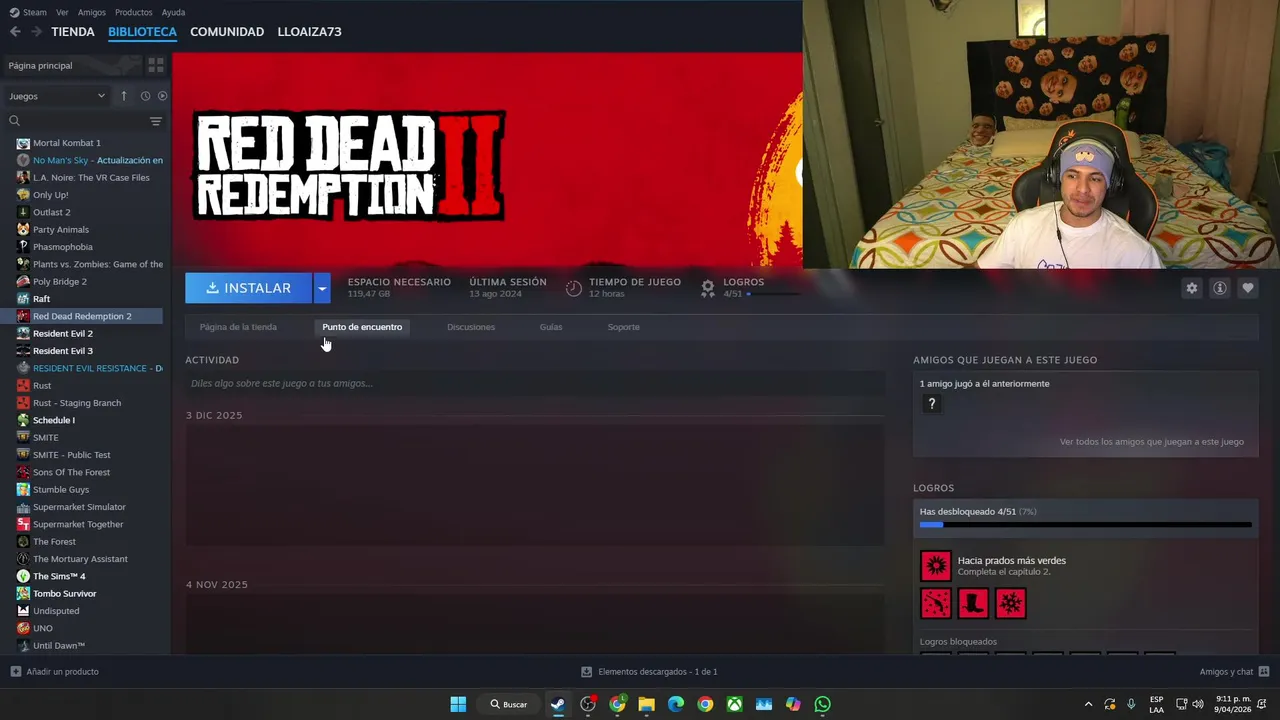Select the Punto de encuentro tab

pos(362,327)
